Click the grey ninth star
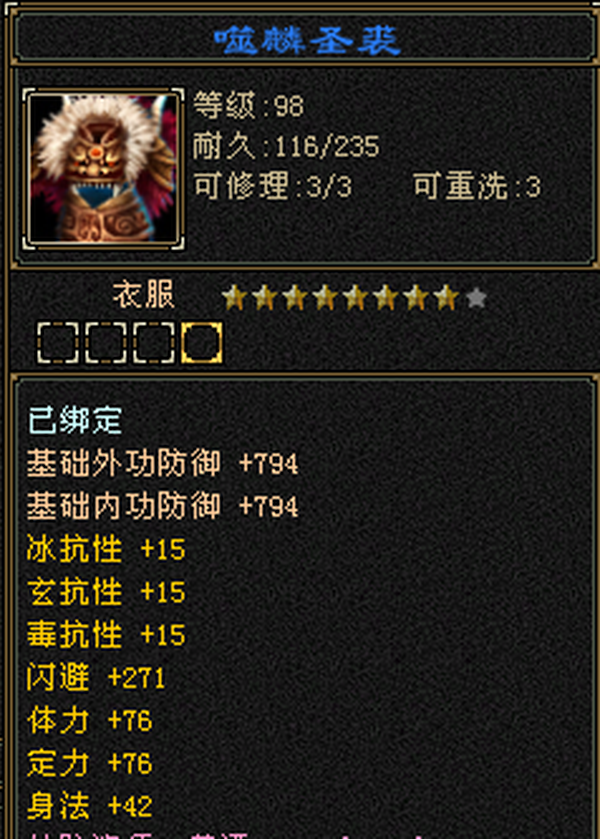 pyautogui.click(x=476, y=298)
